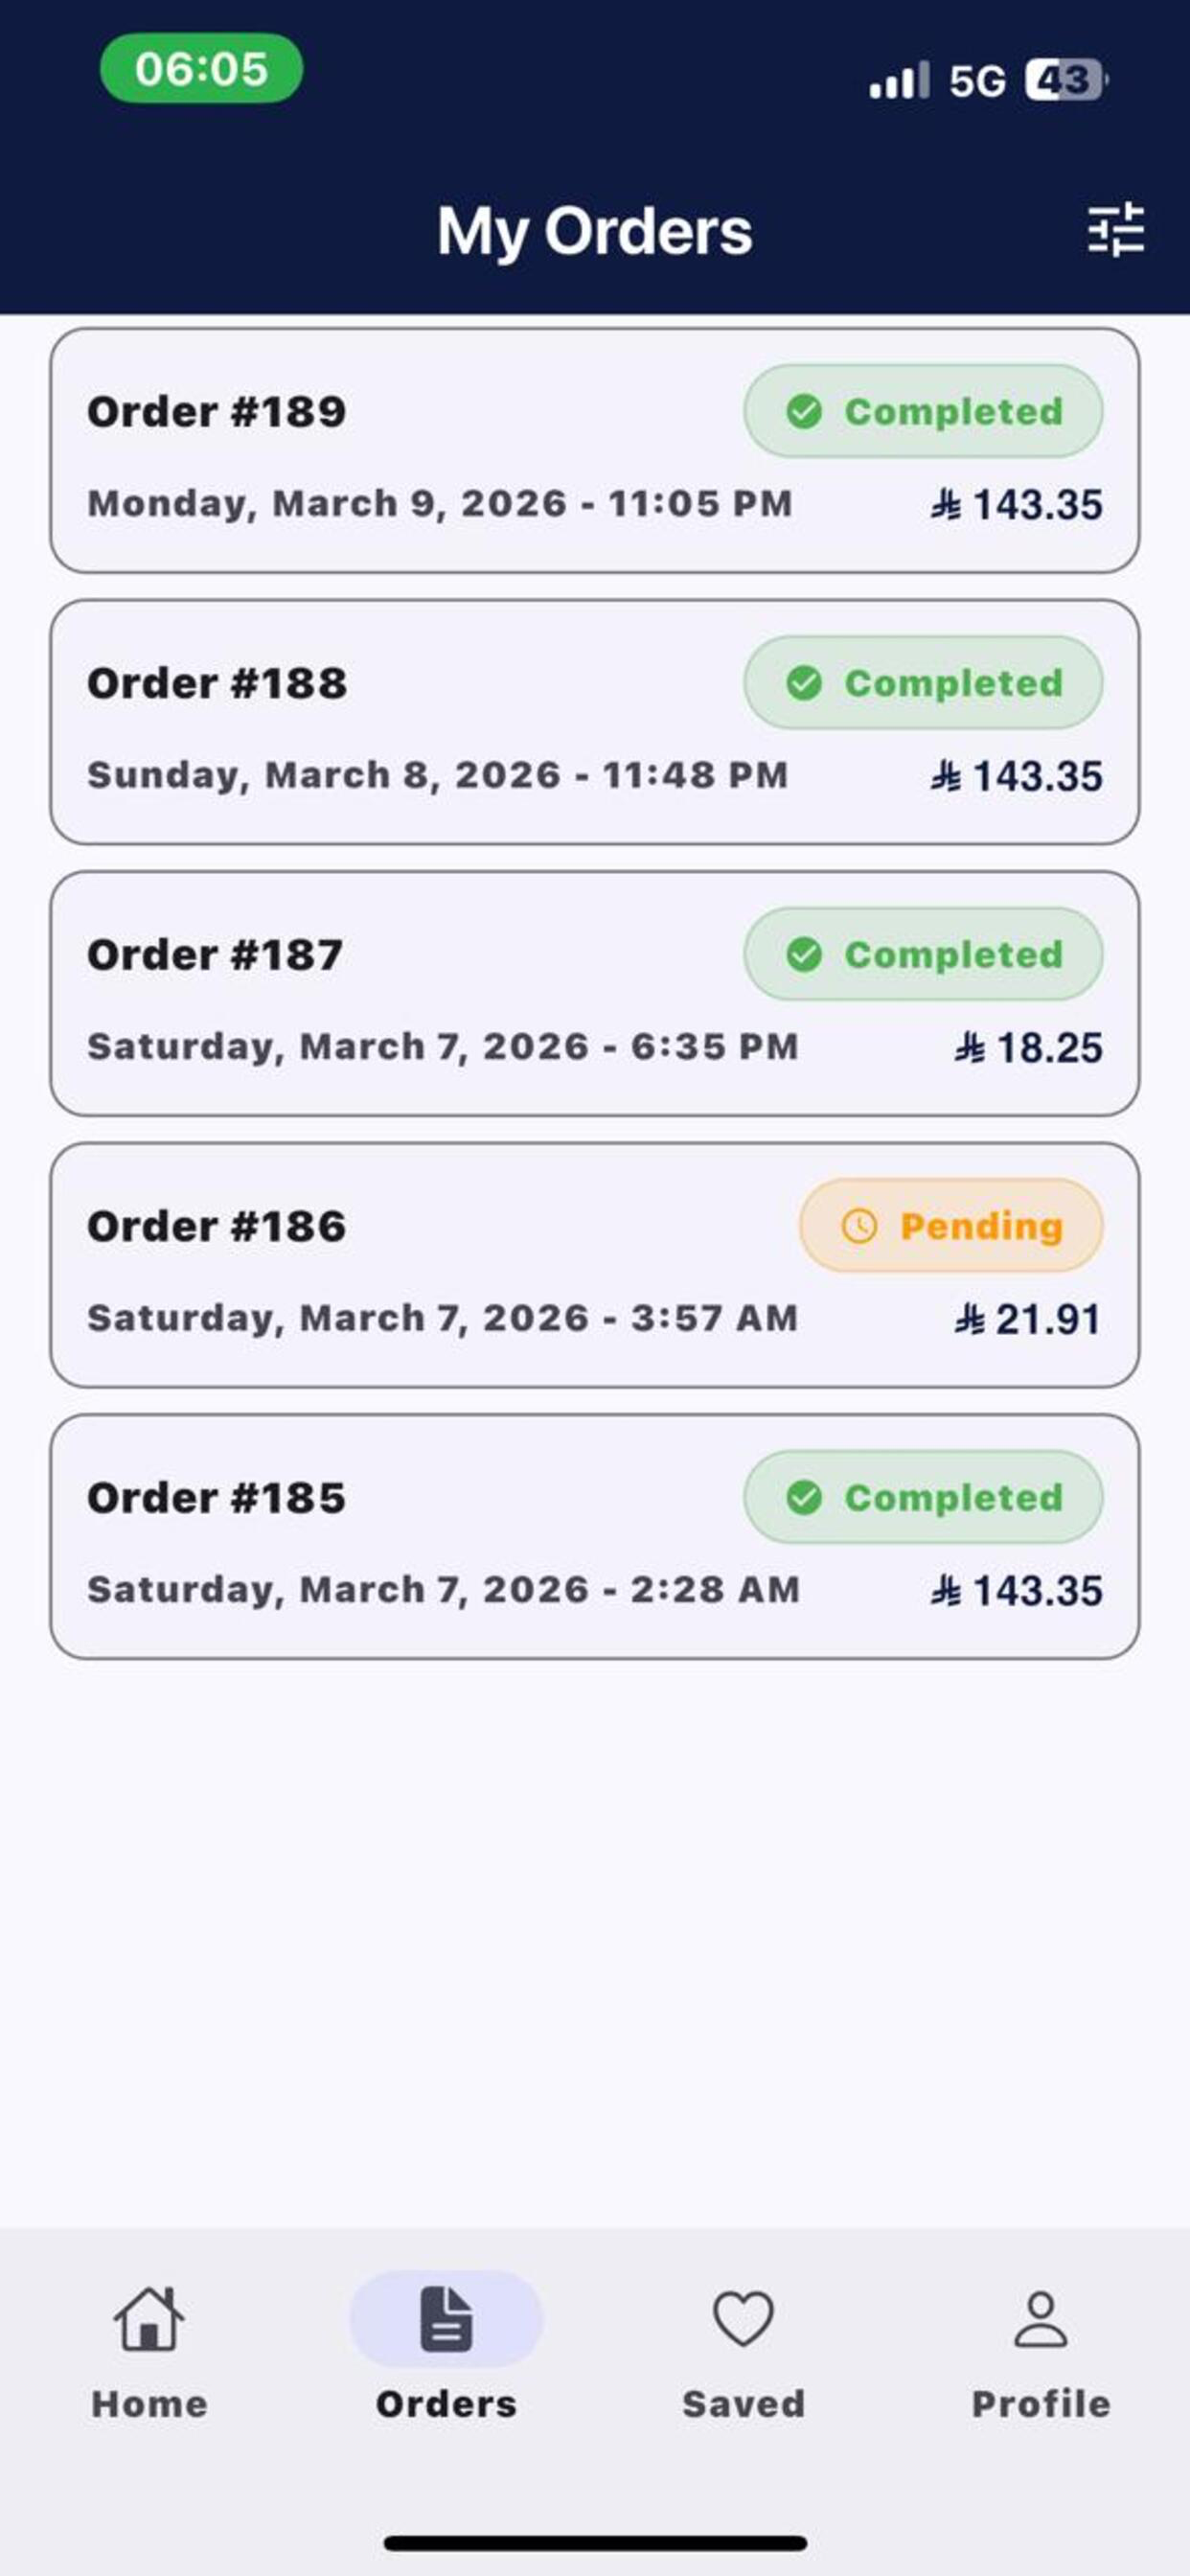
Task: Tap the Pending badge on Order #186
Action: tap(951, 1225)
